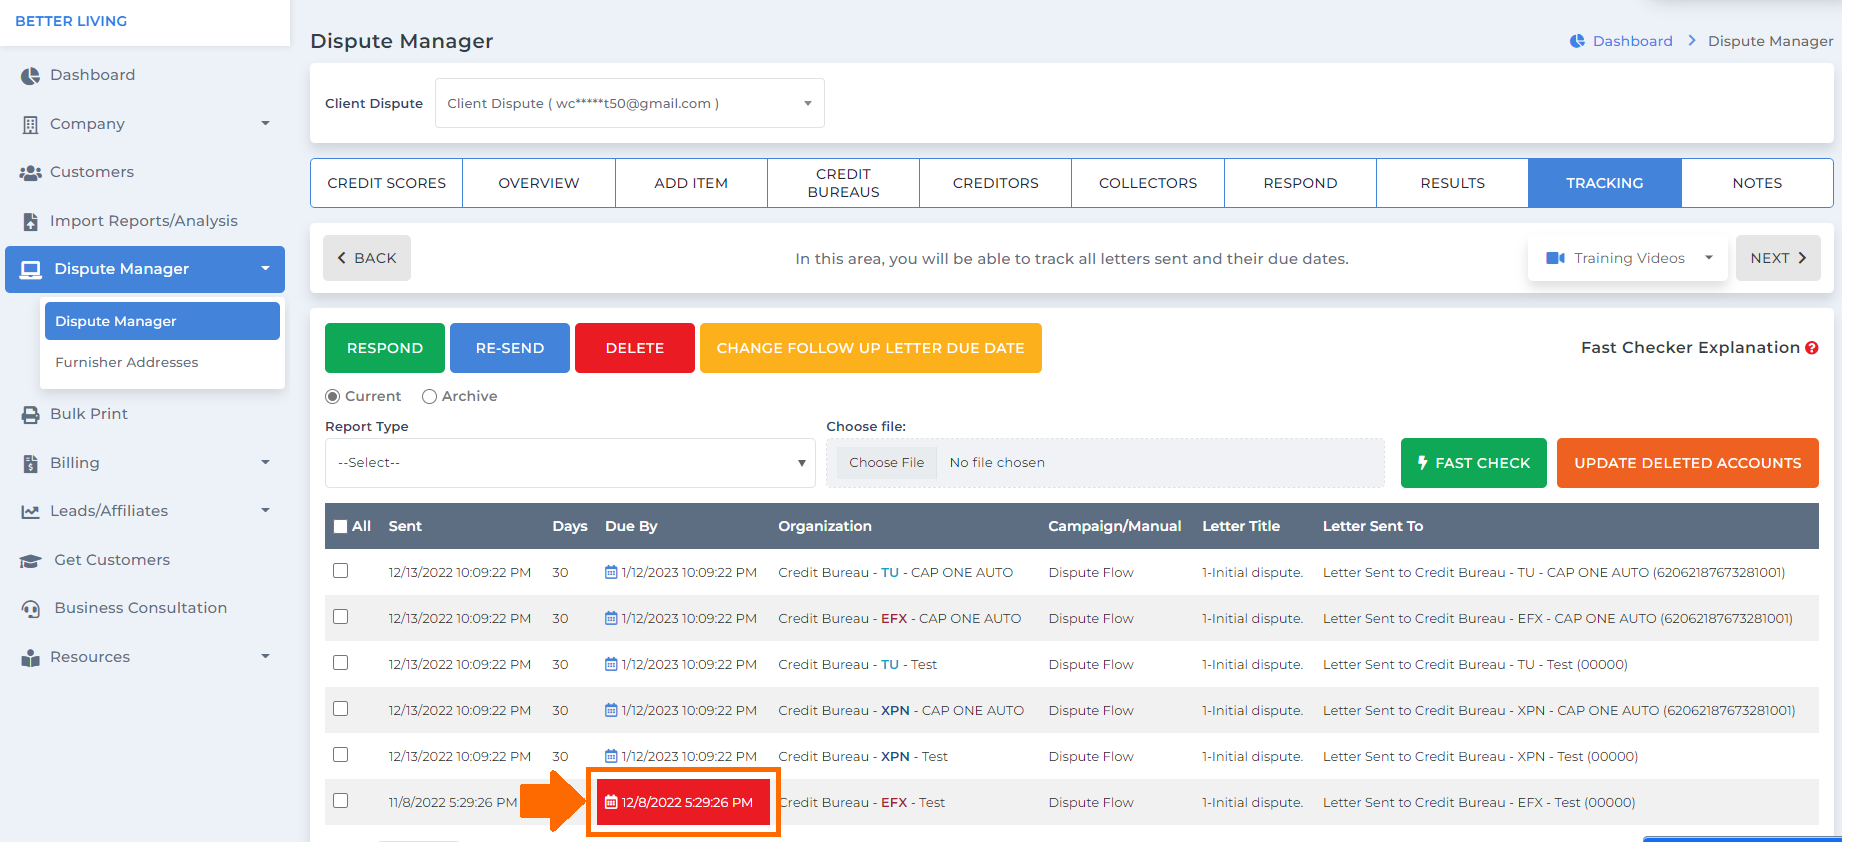Click the Dispute Manager laptop icon
Screen dimensions: 1862x842
tap(31, 270)
